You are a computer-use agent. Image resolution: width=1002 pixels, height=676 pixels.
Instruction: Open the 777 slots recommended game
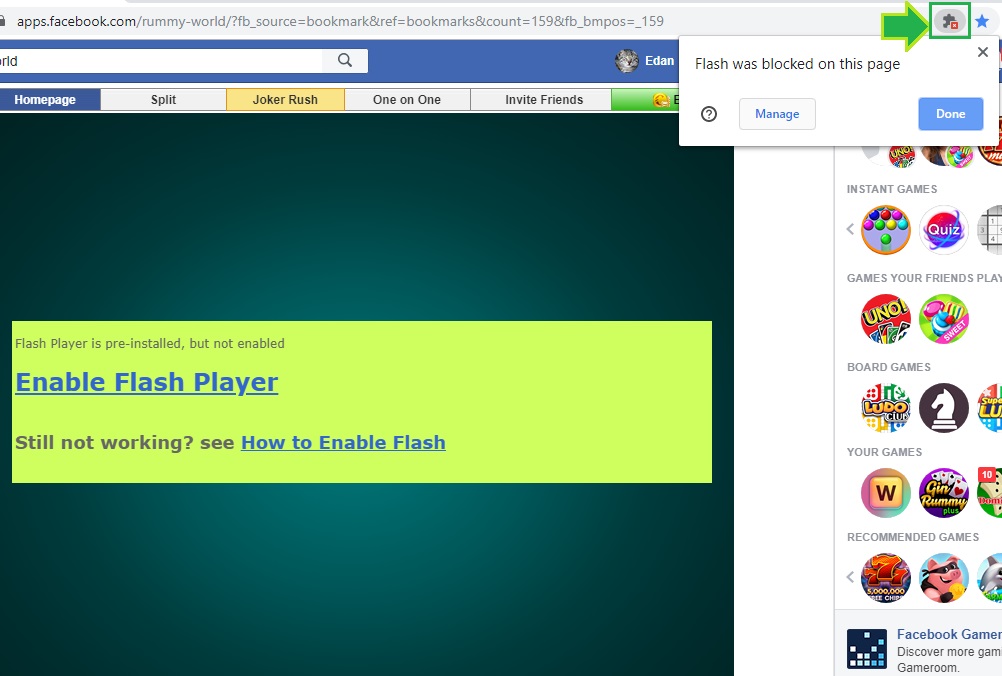[x=886, y=578]
